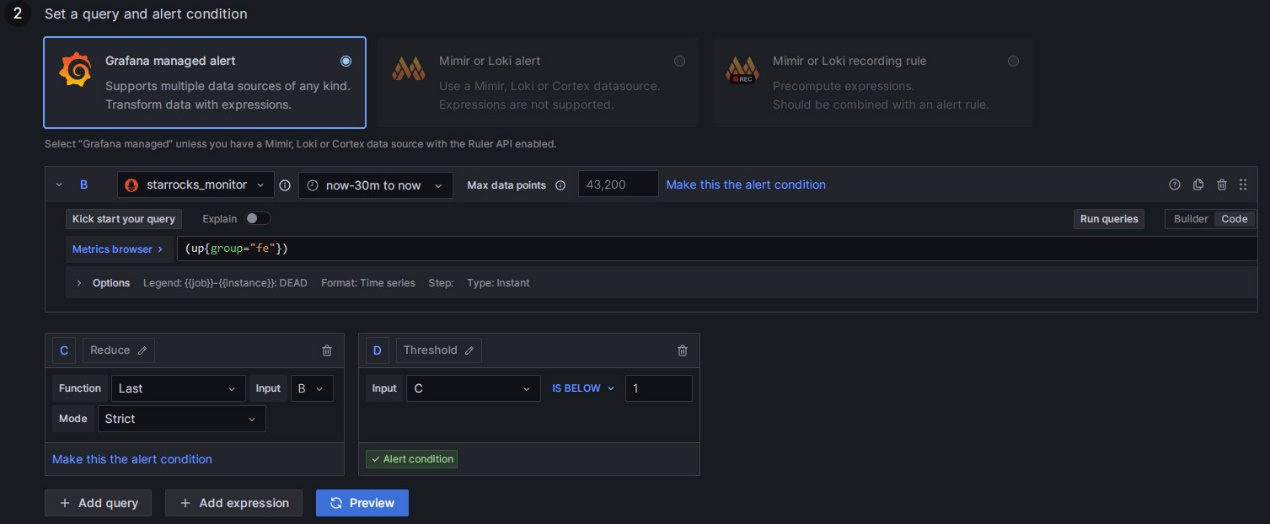Switch to Code query editor mode
Viewport: 1270px width, 524px height.
tap(1234, 219)
